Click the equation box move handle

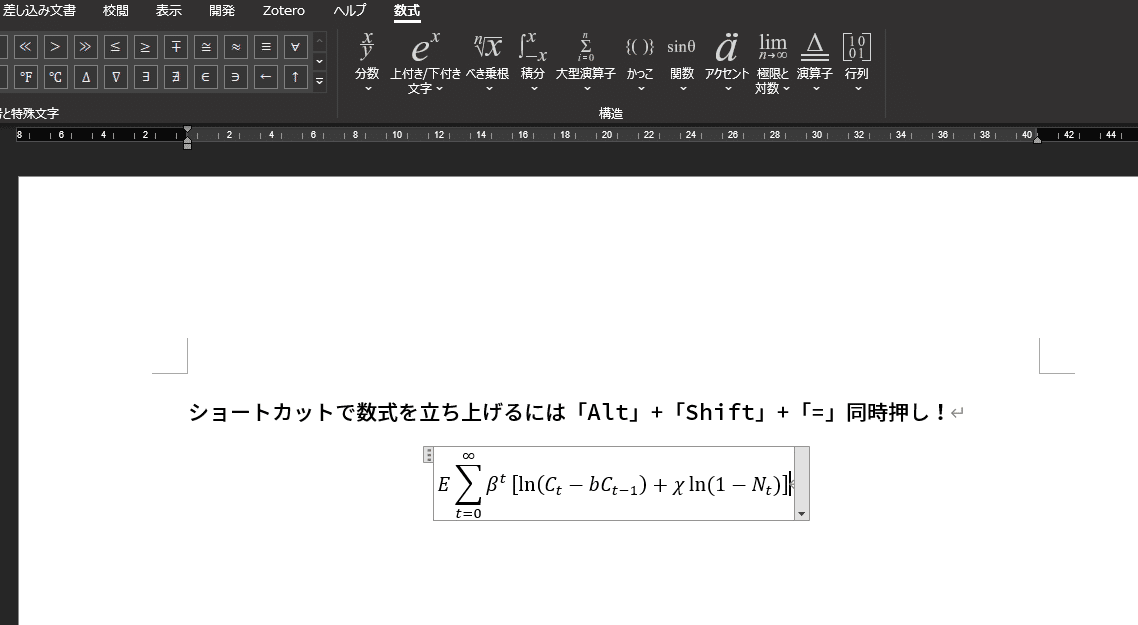point(428,454)
